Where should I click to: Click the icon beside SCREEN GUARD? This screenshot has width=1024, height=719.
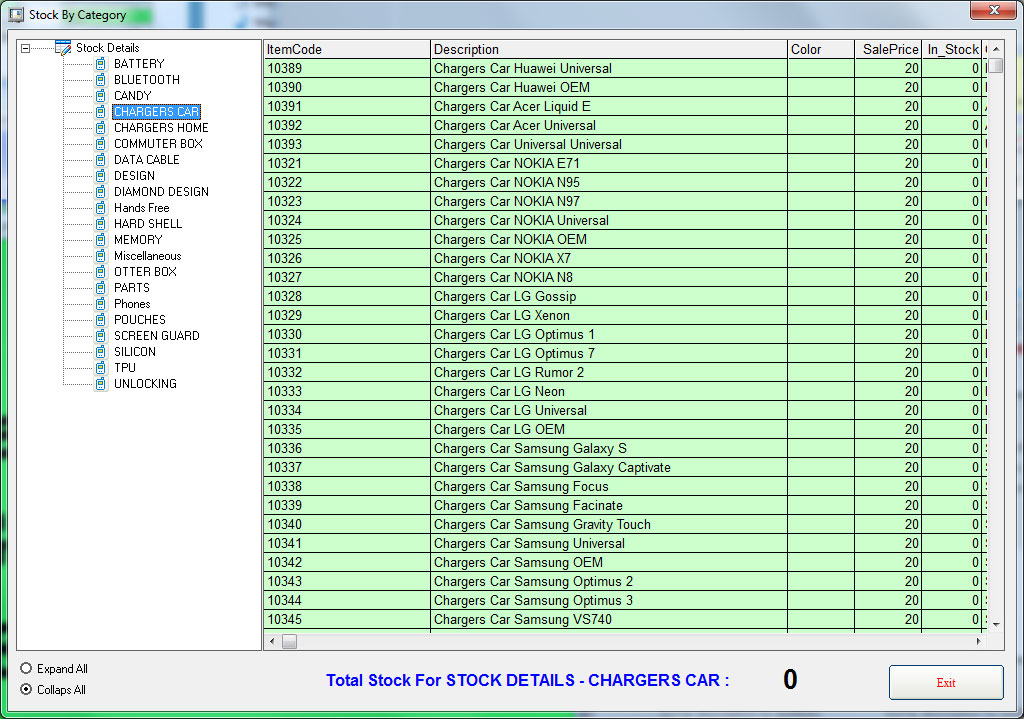101,336
